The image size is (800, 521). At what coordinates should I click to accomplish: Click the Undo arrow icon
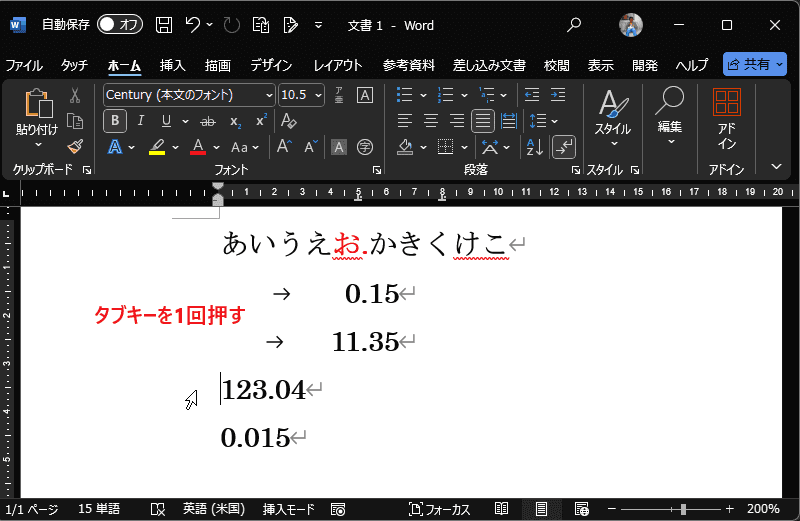(194, 25)
